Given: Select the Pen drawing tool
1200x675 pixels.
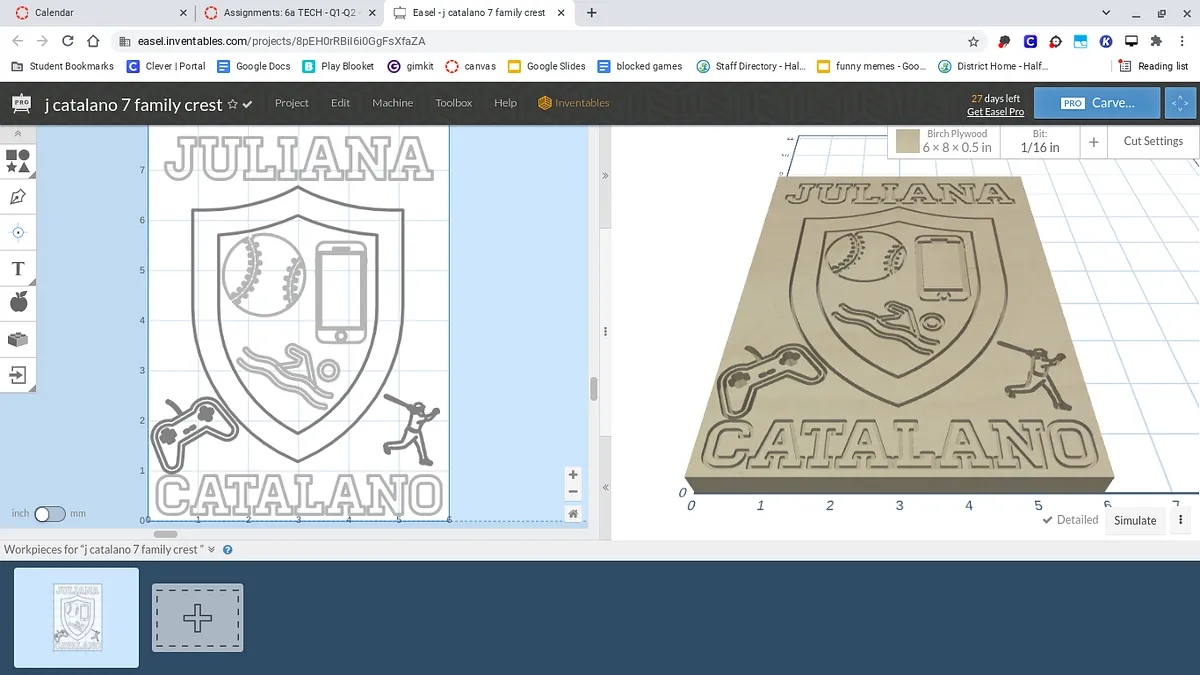Looking at the screenshot, I should 17,196.
